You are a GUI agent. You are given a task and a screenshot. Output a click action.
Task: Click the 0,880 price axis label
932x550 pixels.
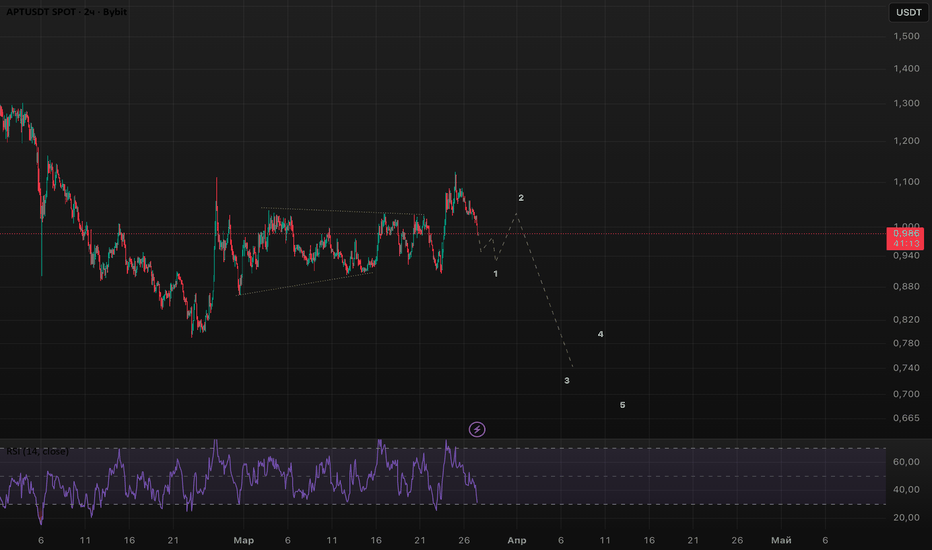(906, 287)
